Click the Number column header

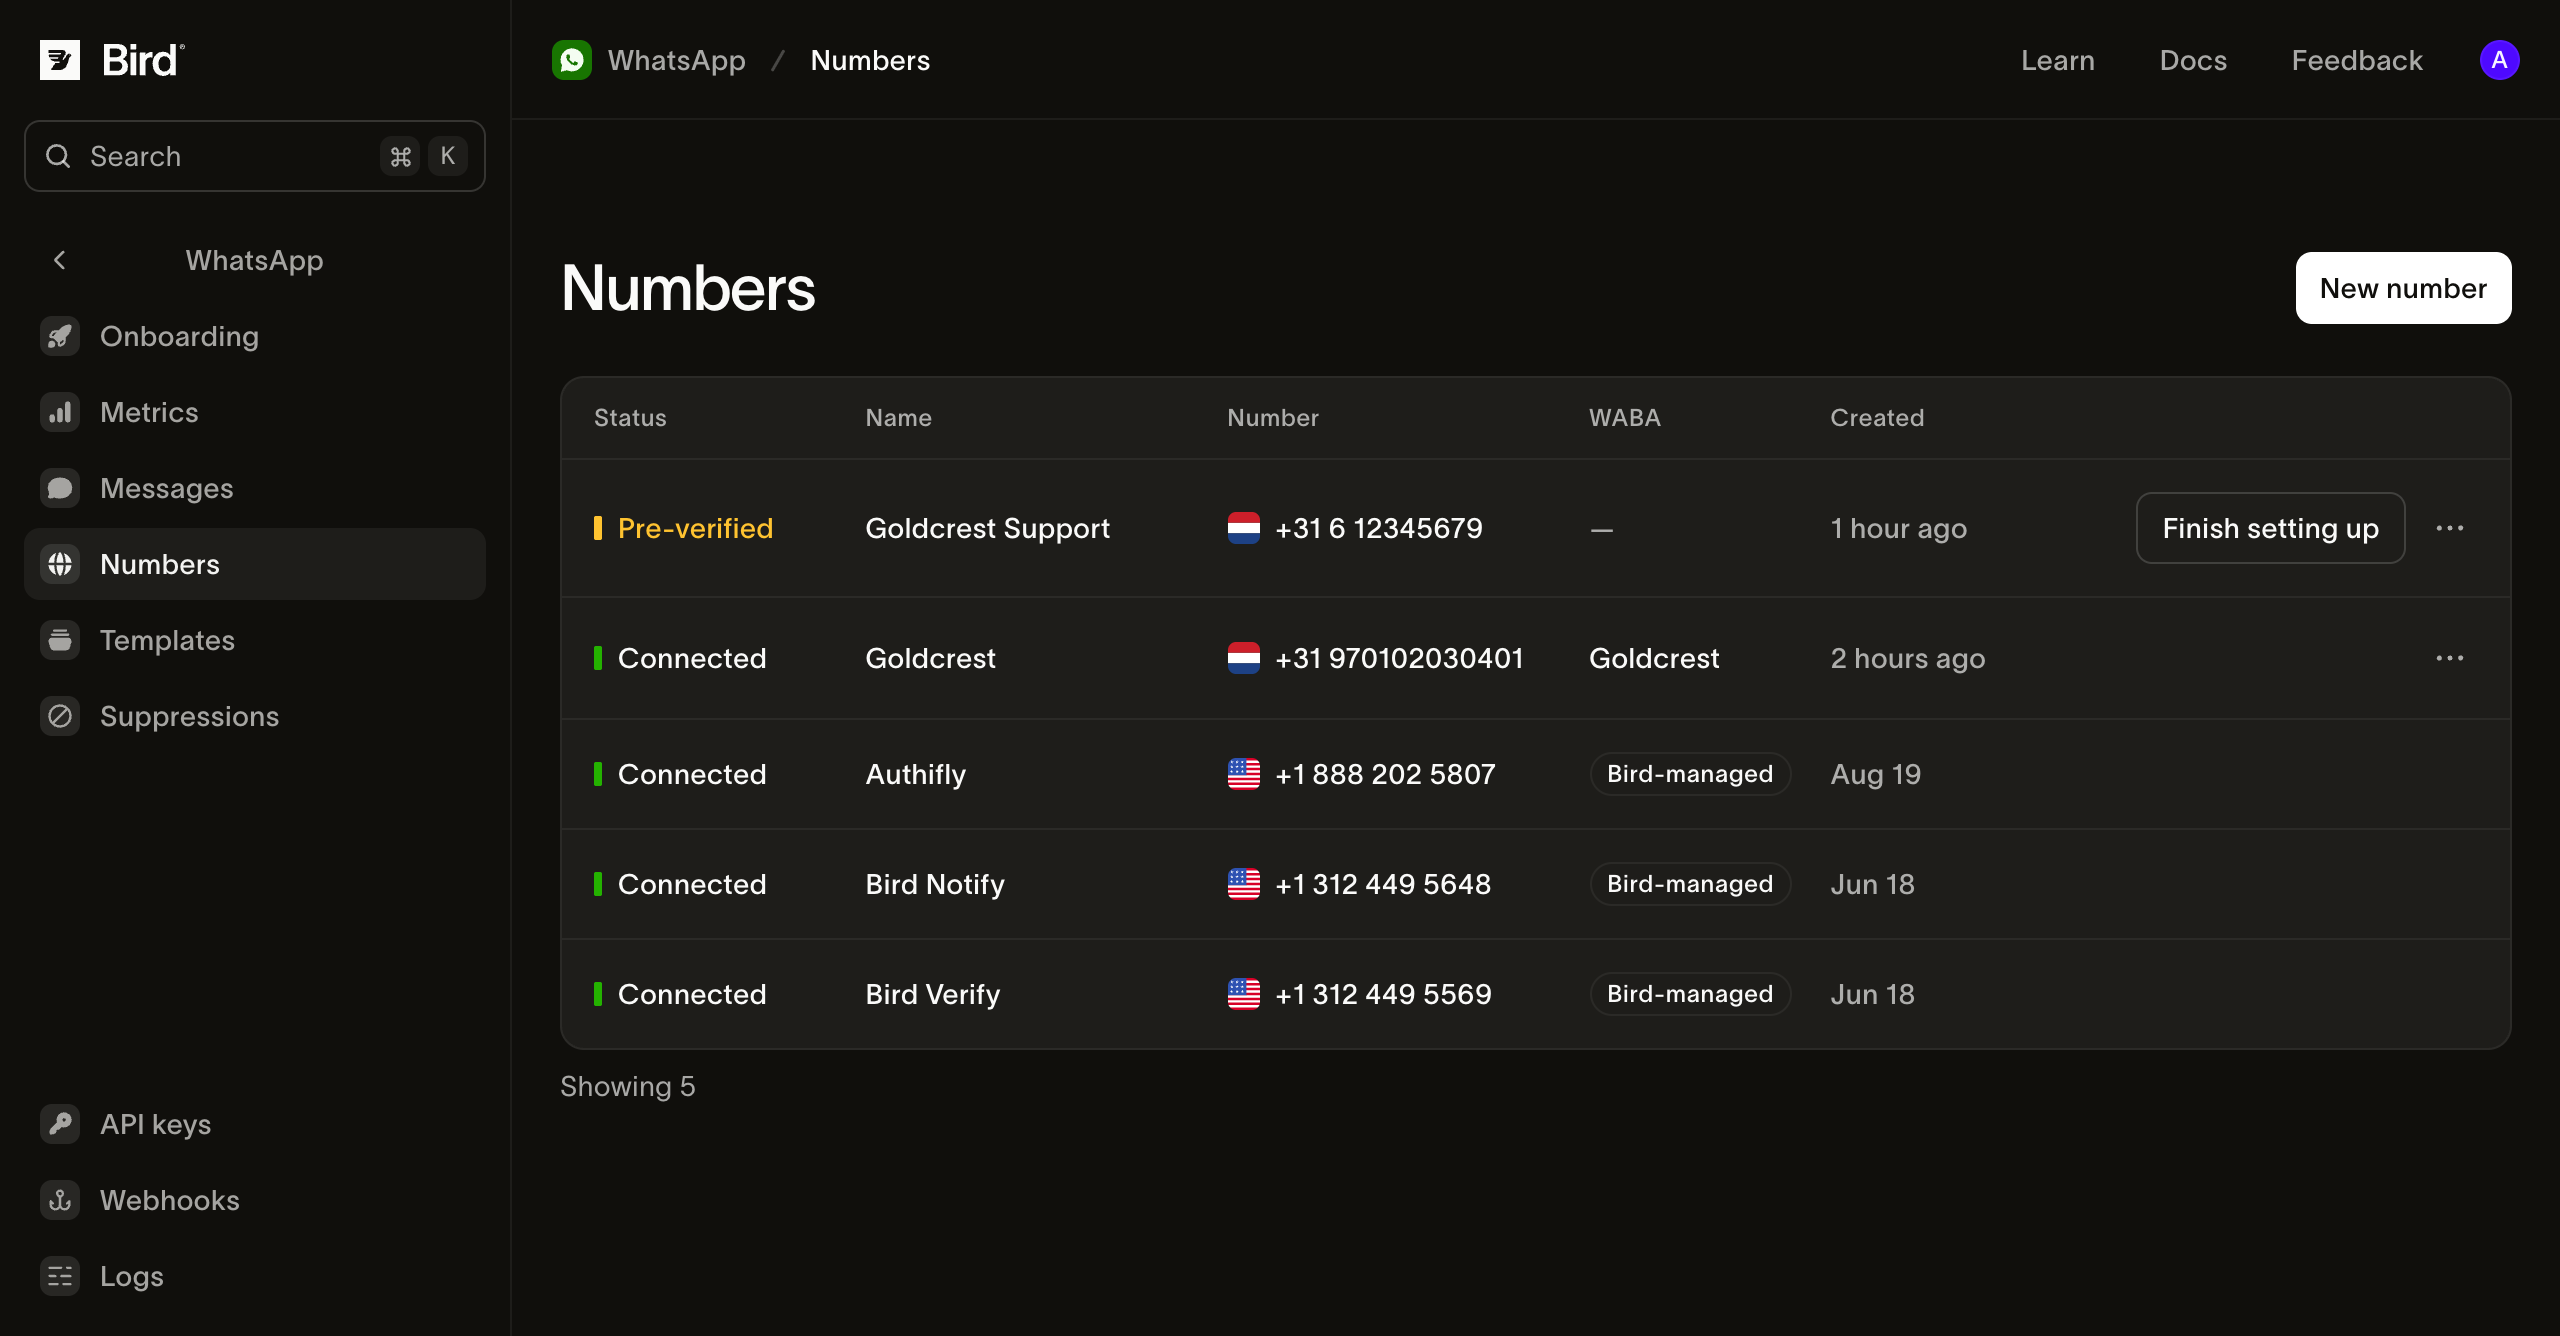pyautogui.click(x=1273, y=418)
